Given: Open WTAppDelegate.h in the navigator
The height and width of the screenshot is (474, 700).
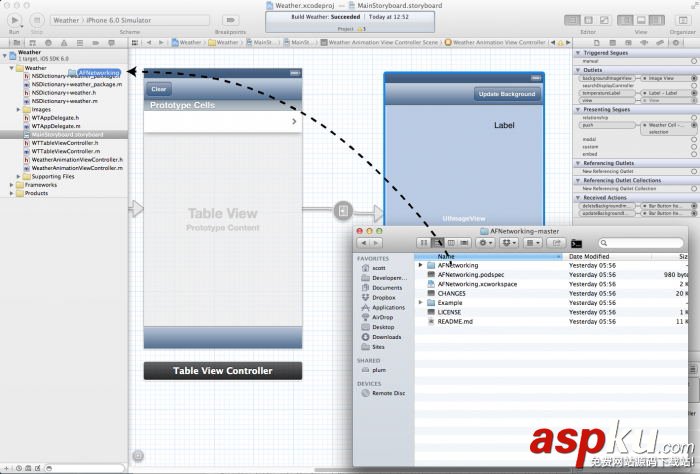Looking at the screenshot, I should coord(55,118).
